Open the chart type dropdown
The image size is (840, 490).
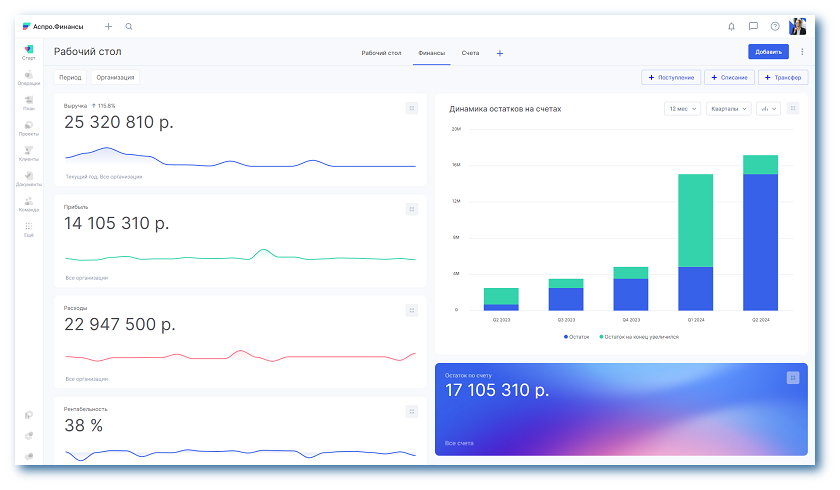coord(769,108)
